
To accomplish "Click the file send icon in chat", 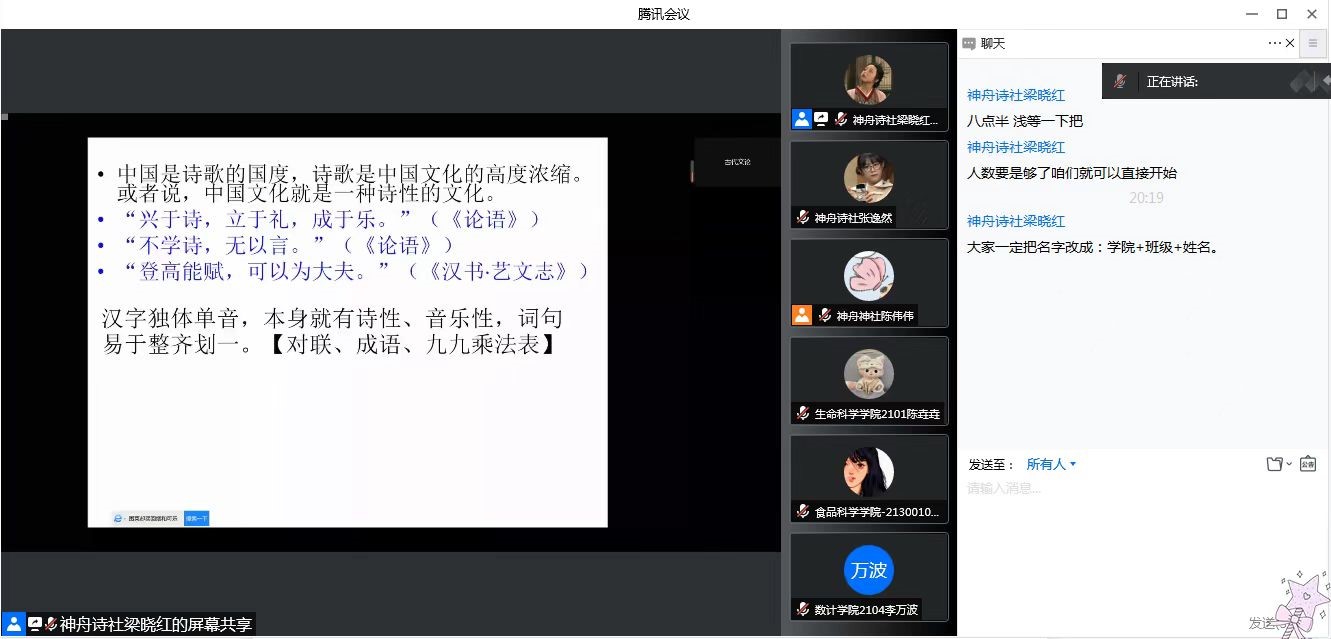I will coord(1274,464).
